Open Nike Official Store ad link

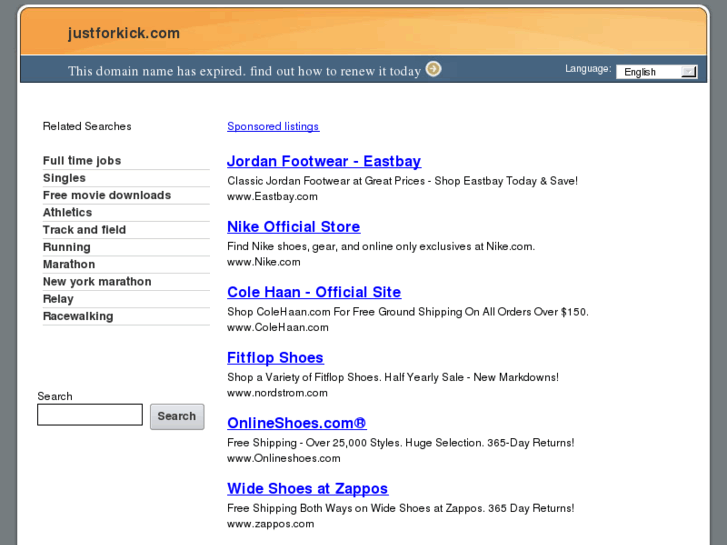(x=293, y=226)
